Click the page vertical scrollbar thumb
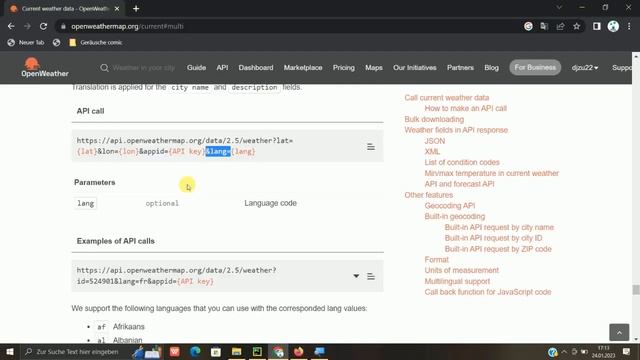 click(x=636, y=289)
